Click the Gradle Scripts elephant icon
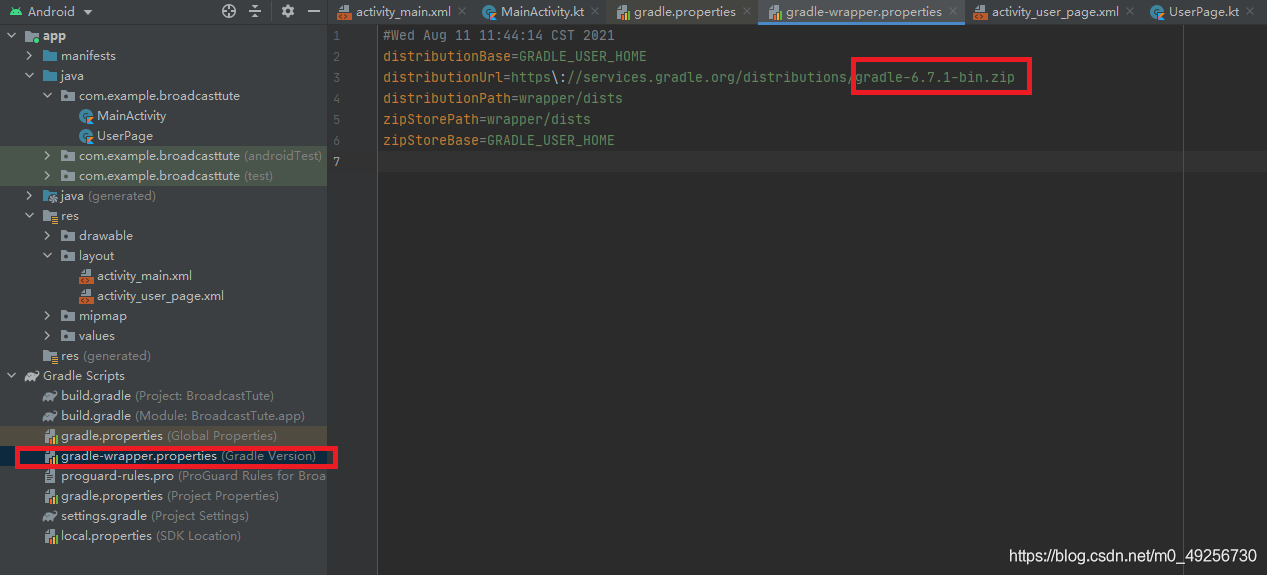Image resolution: width=1267 pixels, height=575 pixels. tap(32, 376)
